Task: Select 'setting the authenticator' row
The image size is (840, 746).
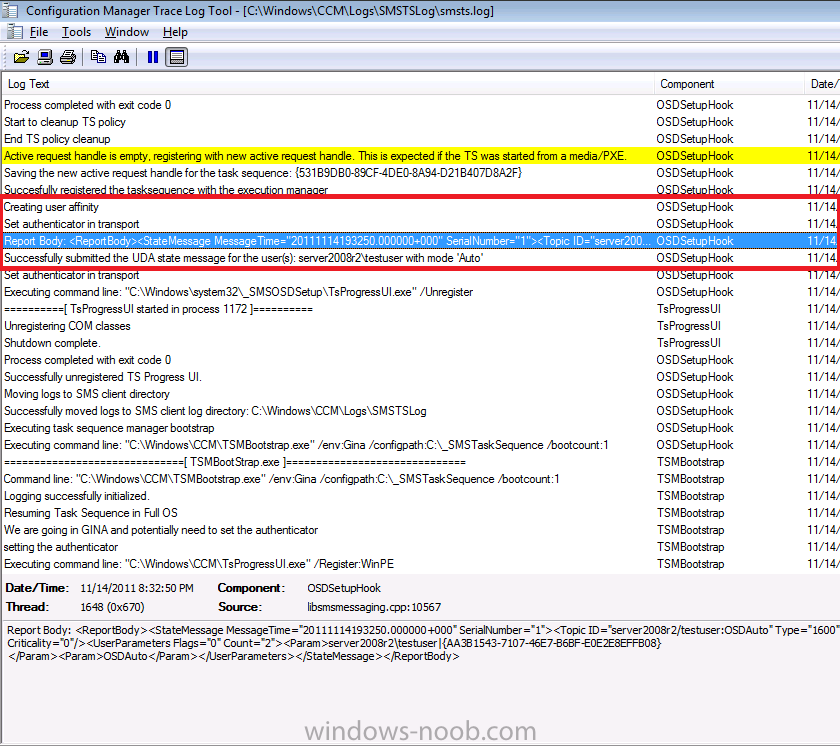Action: (x=420, y=547)
